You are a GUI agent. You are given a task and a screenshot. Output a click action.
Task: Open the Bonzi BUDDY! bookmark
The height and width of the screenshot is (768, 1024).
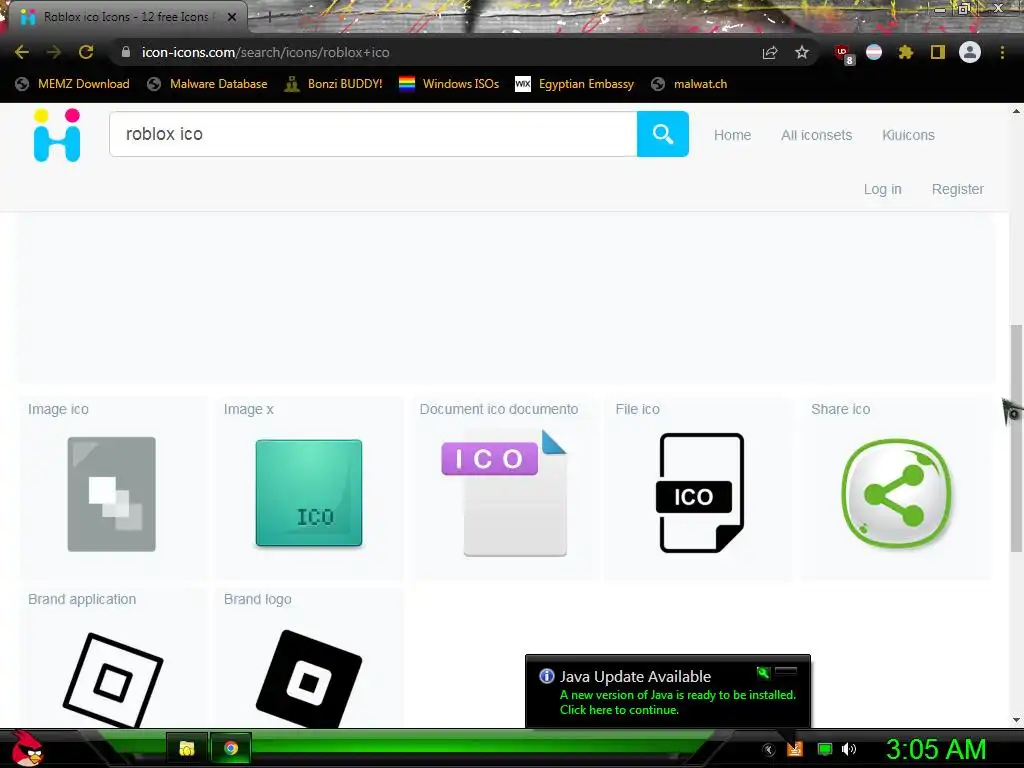coord(334,84)
